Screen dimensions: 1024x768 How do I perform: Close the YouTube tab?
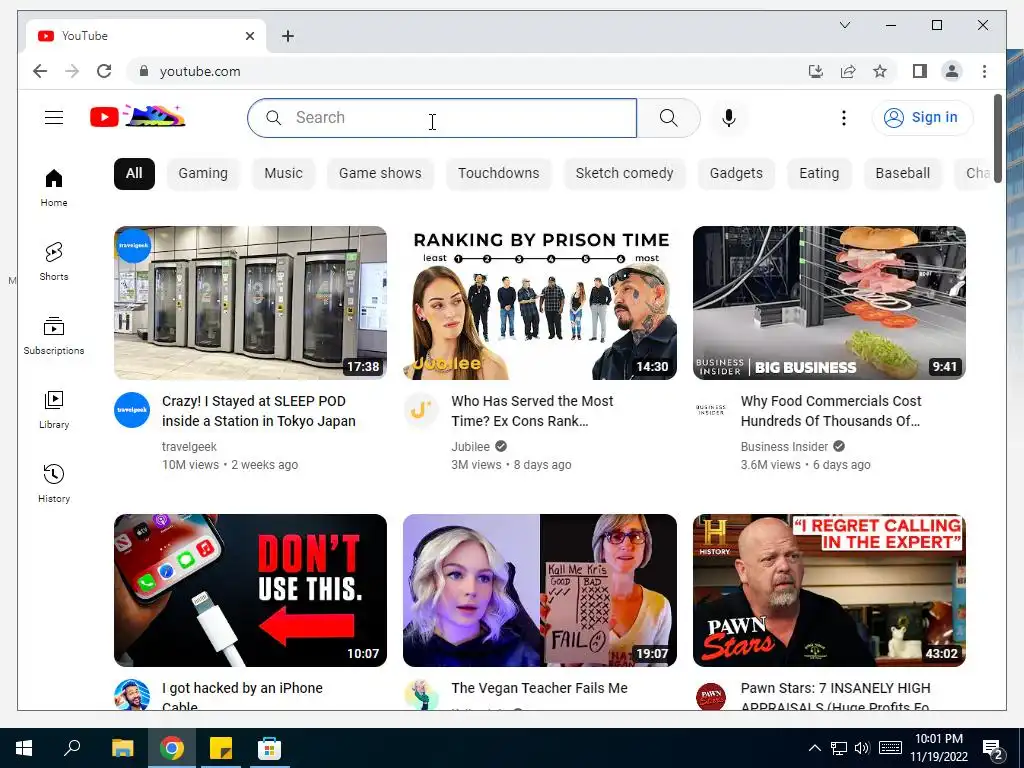pyautogui.click(x=249, y=36)
